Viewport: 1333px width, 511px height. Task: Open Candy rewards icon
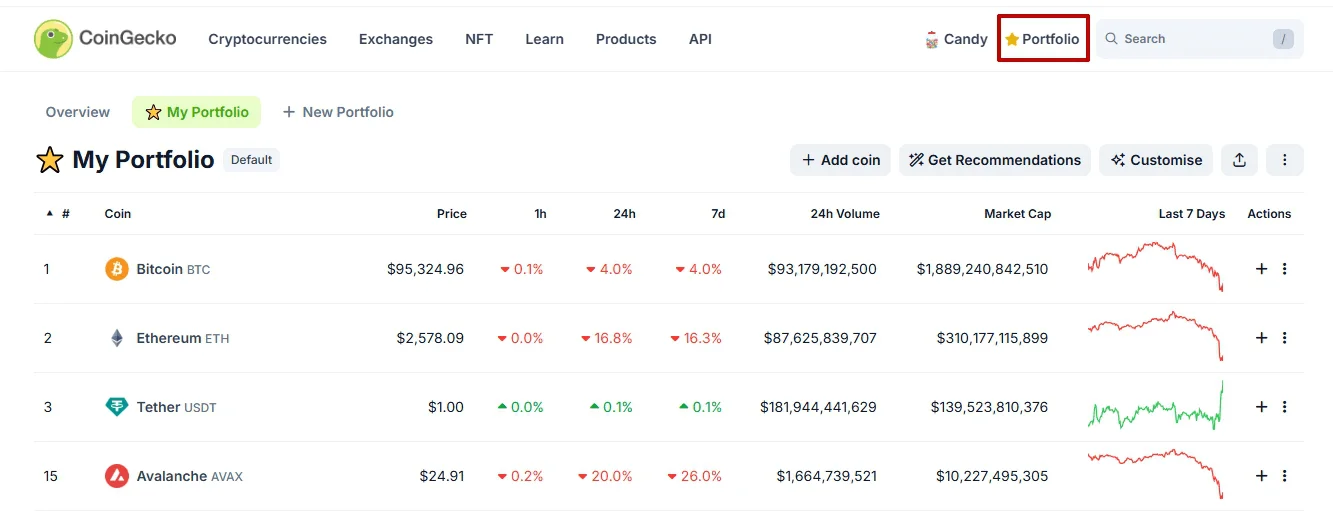[932, 39]
